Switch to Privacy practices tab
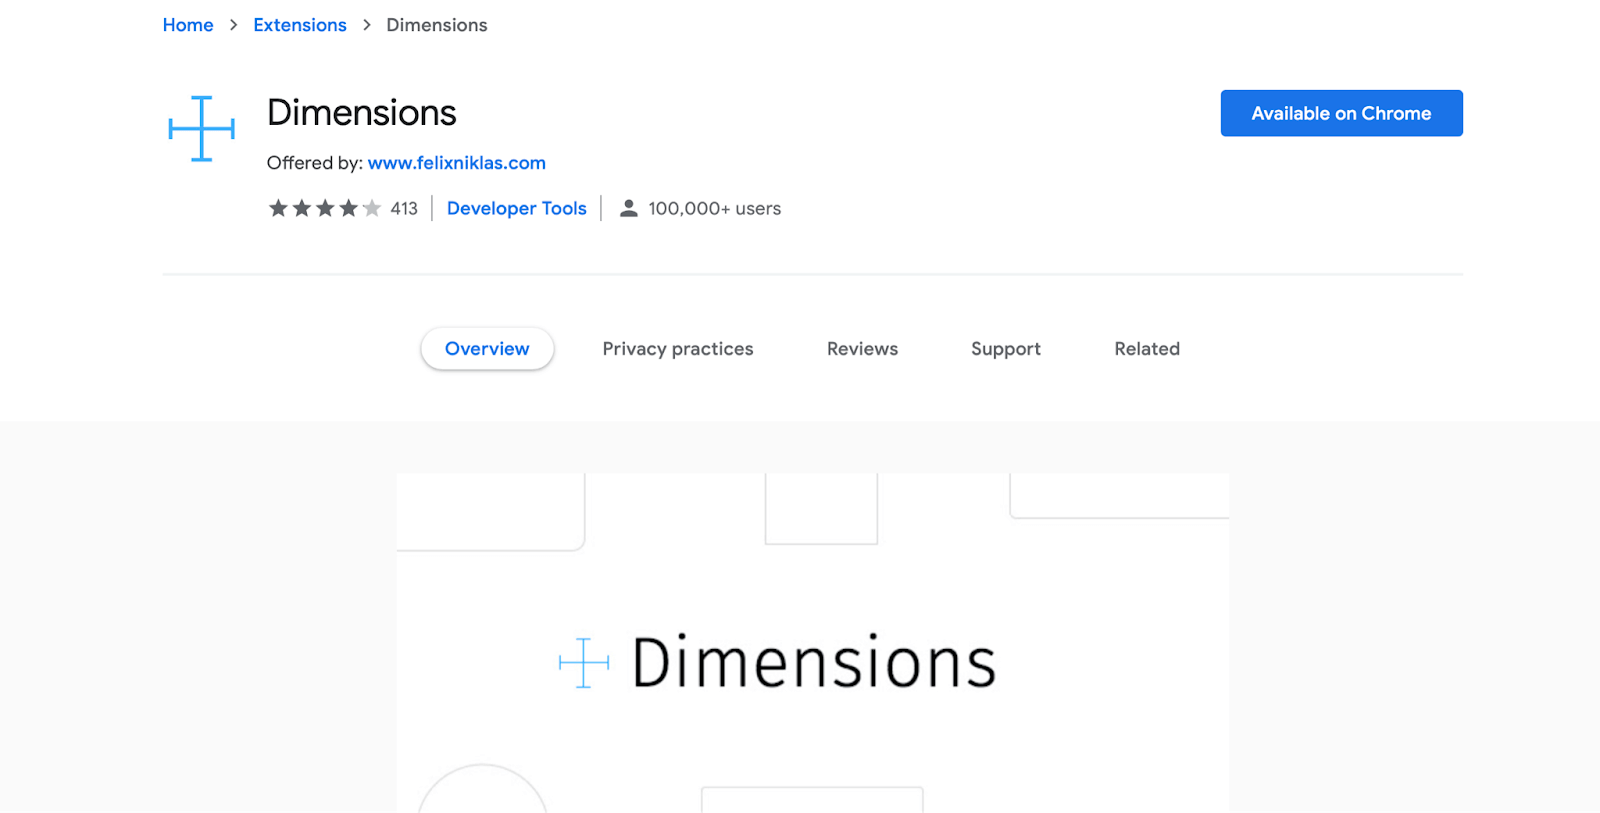This screenshot has height=813, width=1600. [x=678, y=349]
